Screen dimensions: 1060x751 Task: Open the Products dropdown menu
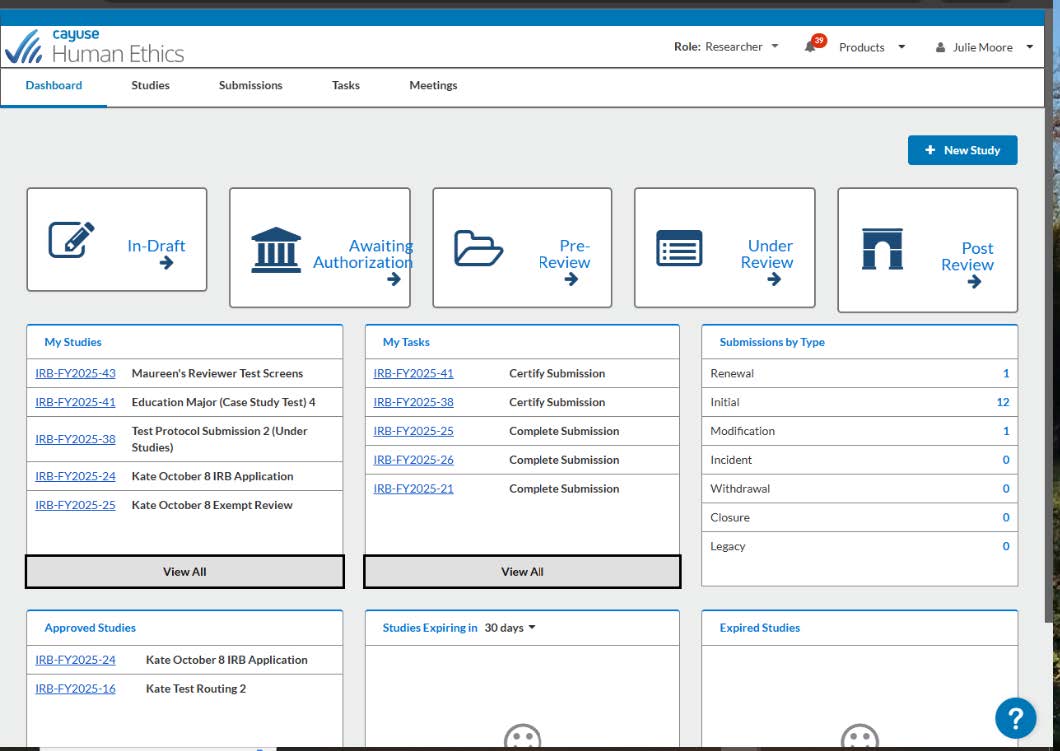pyautogui.click(x=872, y=47)
